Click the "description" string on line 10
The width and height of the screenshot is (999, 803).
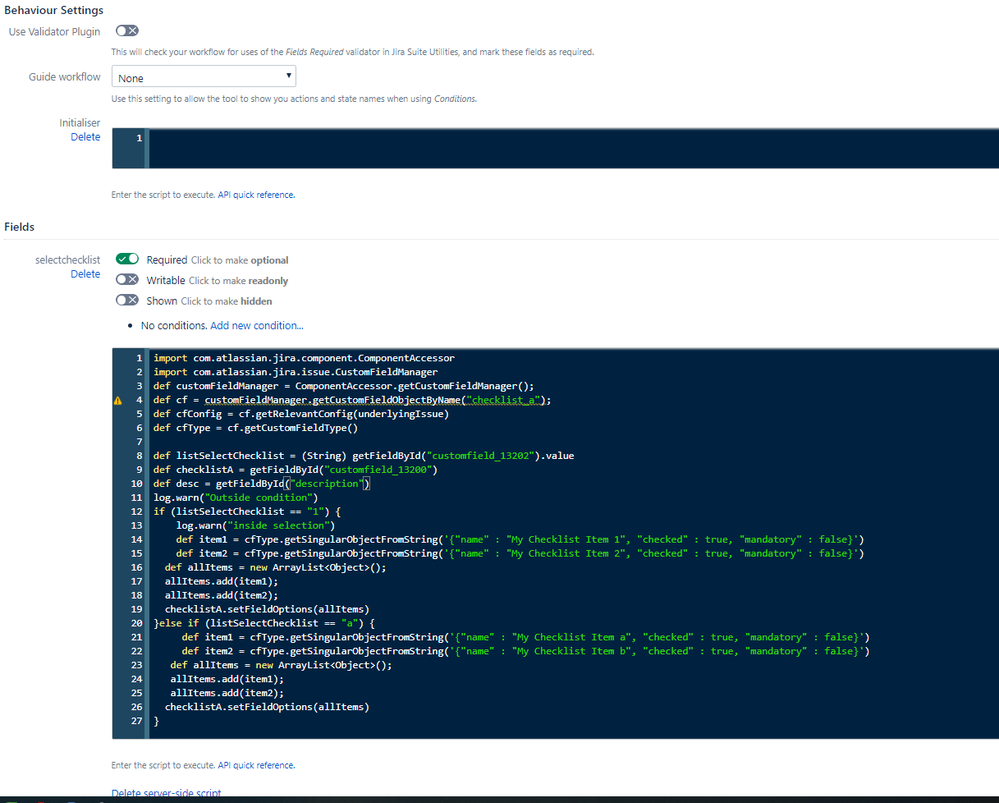coord(327,483)
